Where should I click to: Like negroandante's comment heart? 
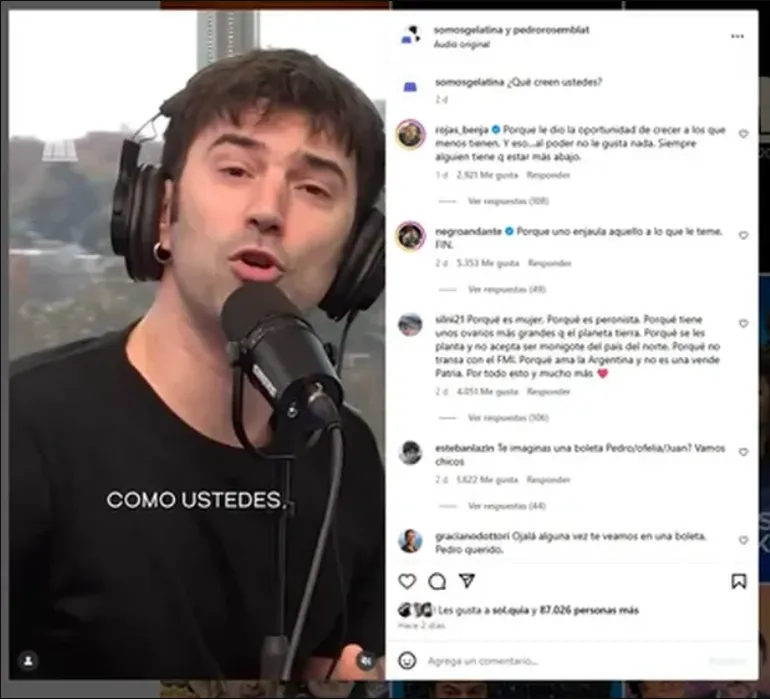[x=743, y=236]
